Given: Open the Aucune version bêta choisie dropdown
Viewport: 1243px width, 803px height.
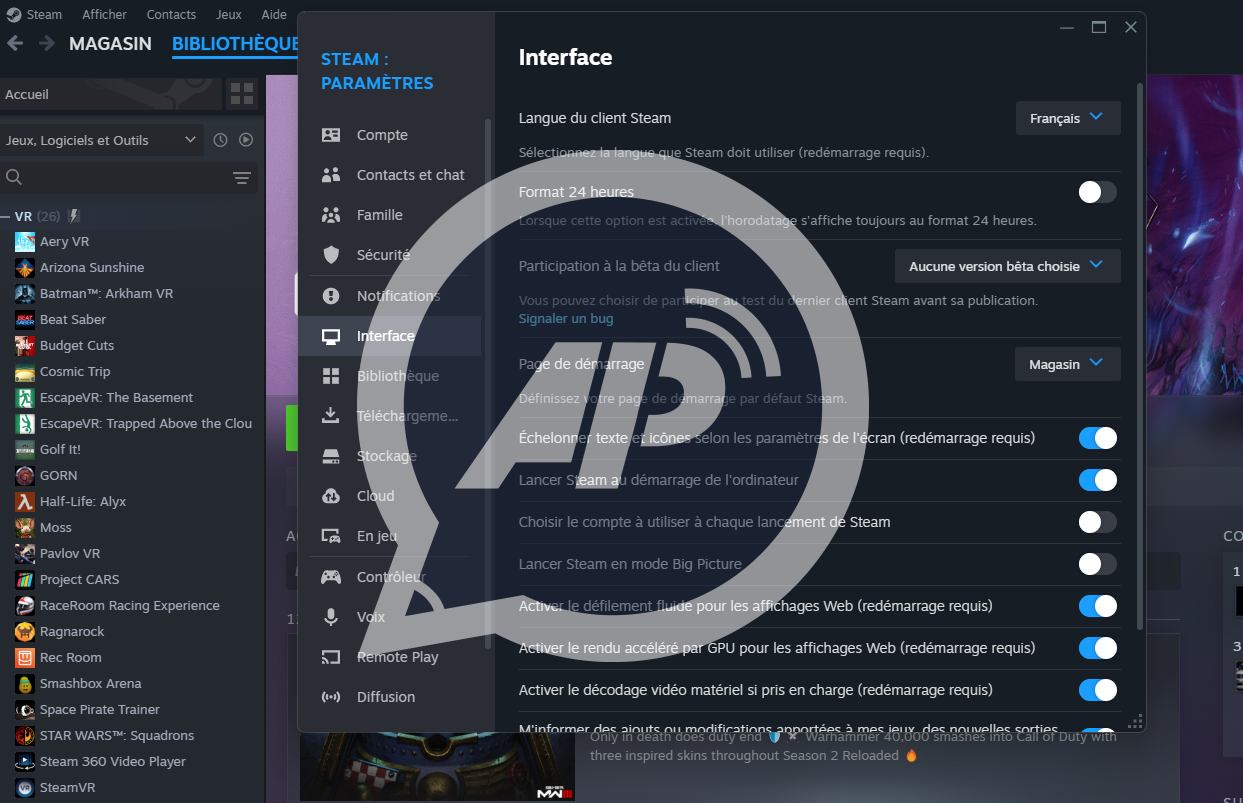Looking at the screenshot, I should click(x=1006, y=265).
